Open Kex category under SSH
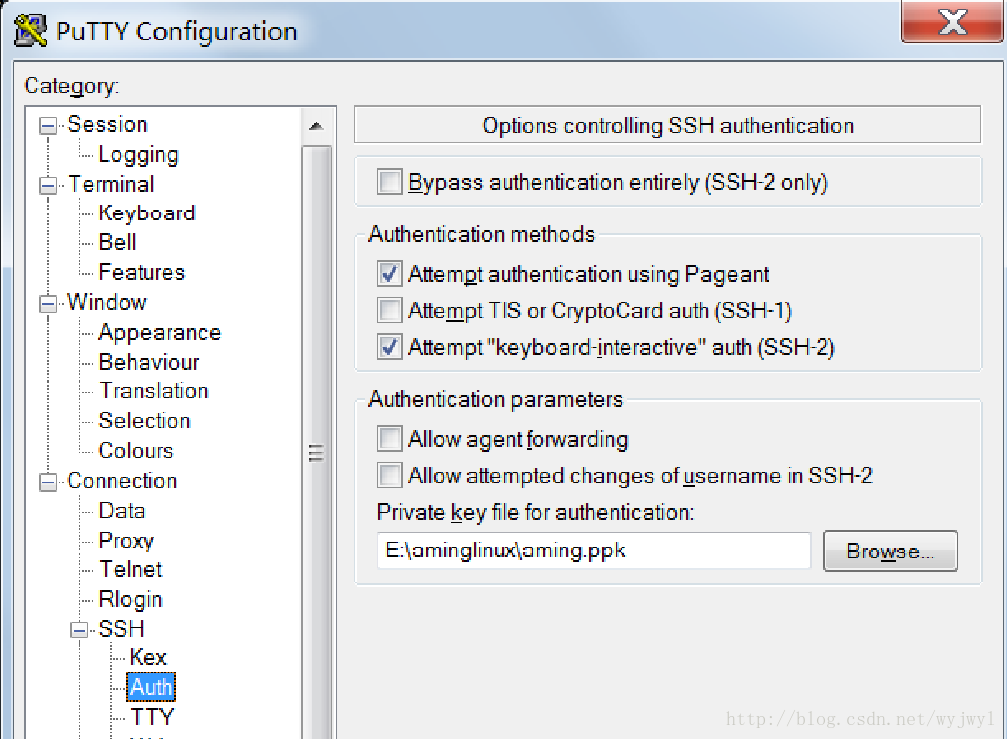1007x739 pixels. click(x=148, y=657)
